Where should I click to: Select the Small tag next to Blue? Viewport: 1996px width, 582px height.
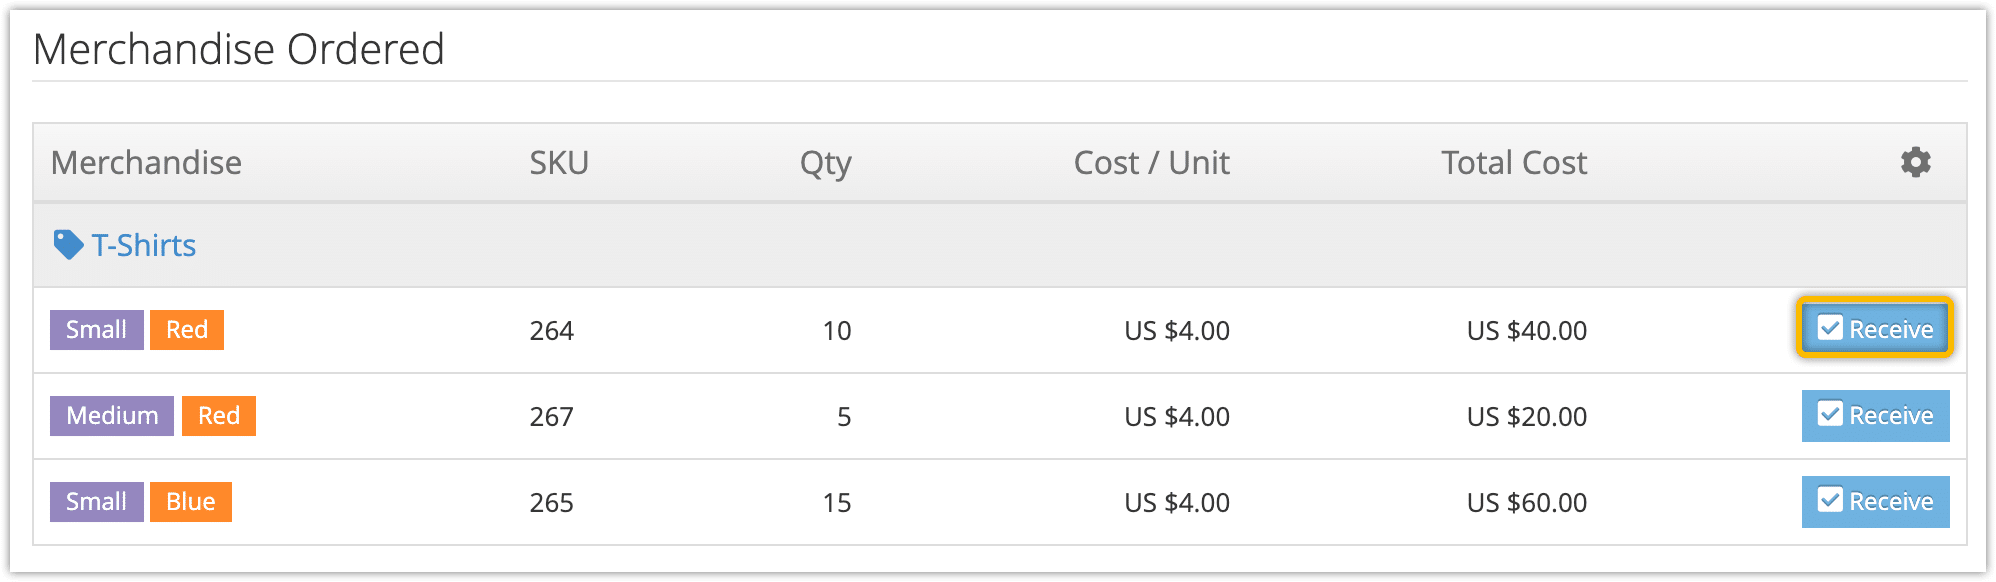(97, 501)
